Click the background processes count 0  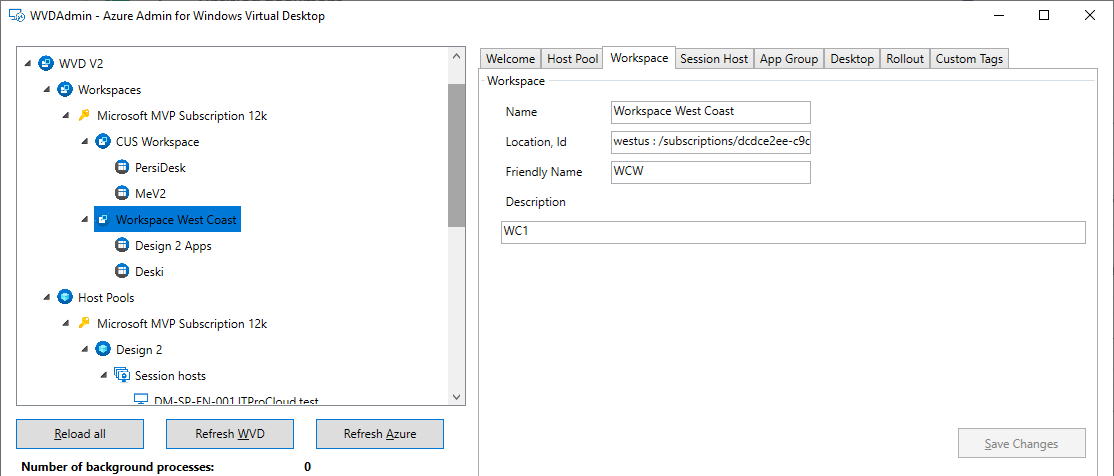point(308,467)
